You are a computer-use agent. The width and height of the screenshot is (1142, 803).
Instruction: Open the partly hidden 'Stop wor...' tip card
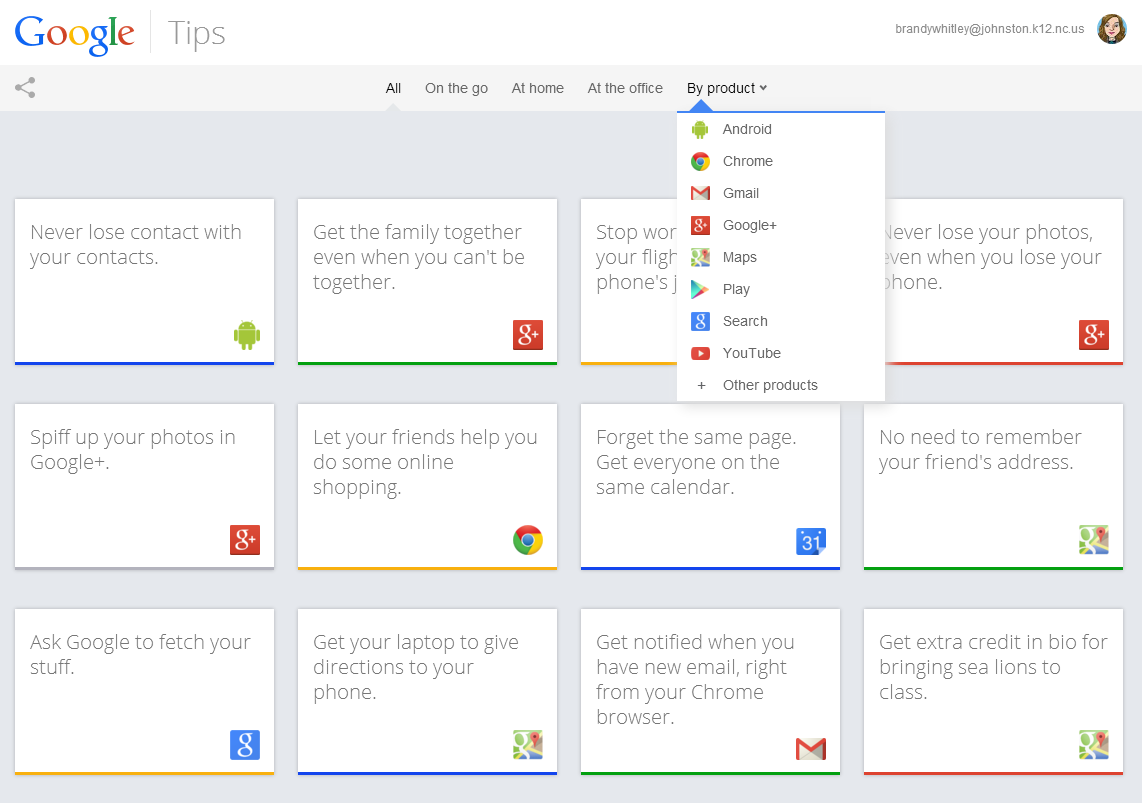(x=629, y=282)
